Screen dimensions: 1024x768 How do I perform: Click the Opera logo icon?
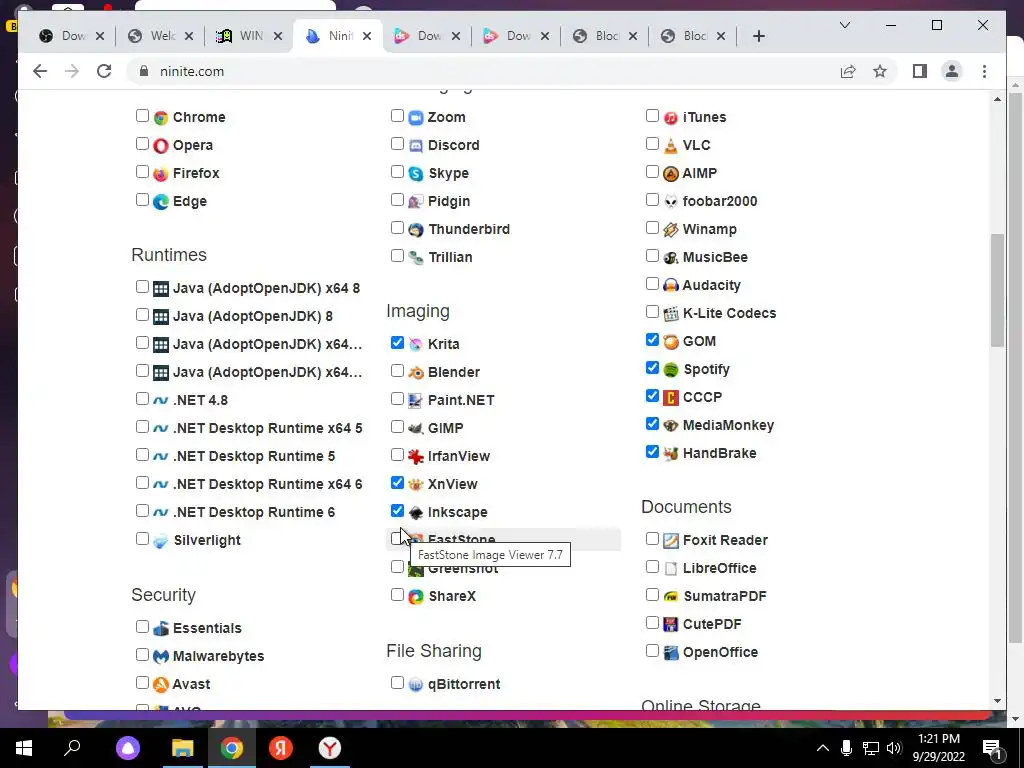[x=161, y=146]
